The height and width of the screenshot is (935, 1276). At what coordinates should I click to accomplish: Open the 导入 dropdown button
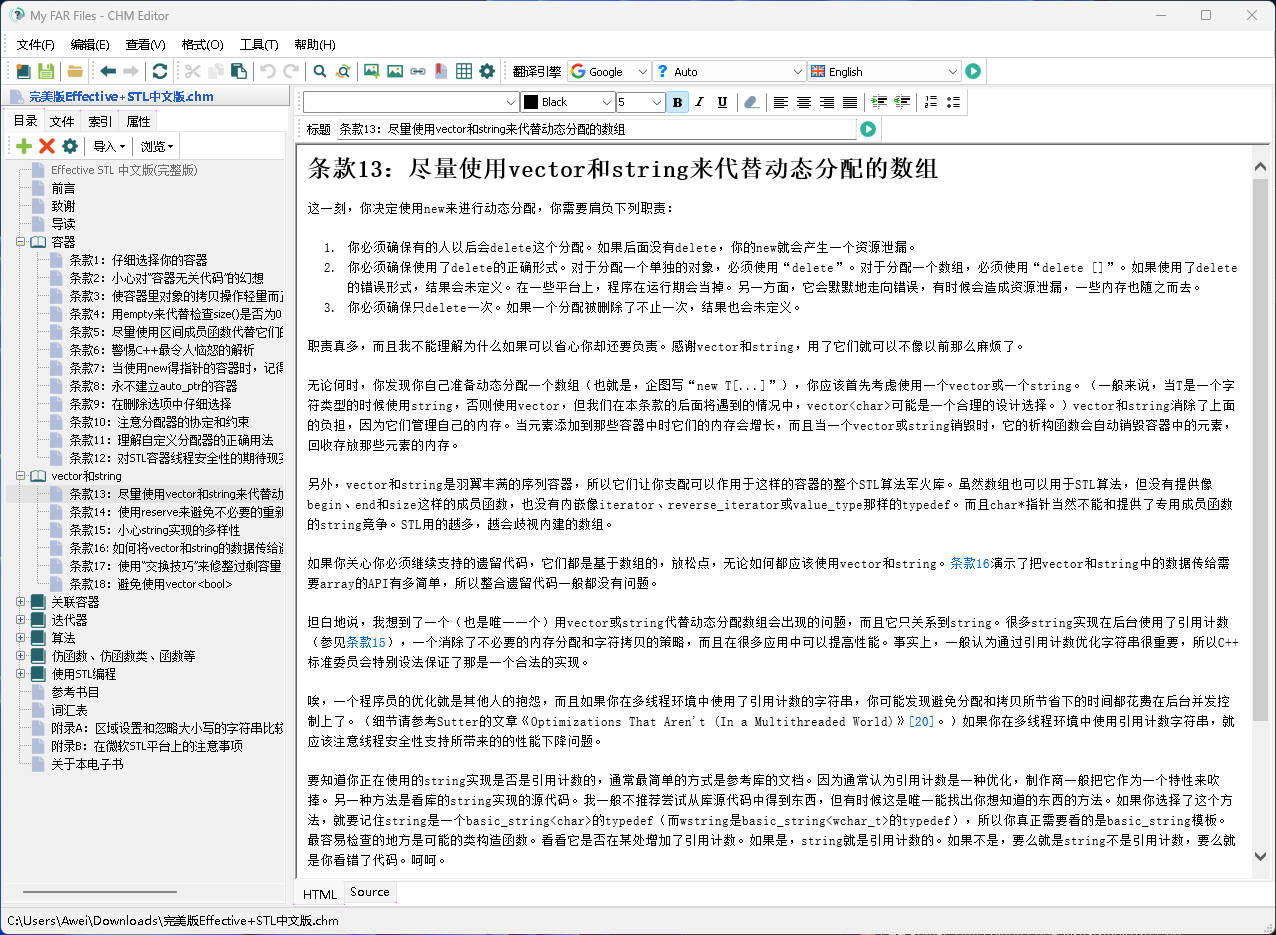click(x=109, y=146)
